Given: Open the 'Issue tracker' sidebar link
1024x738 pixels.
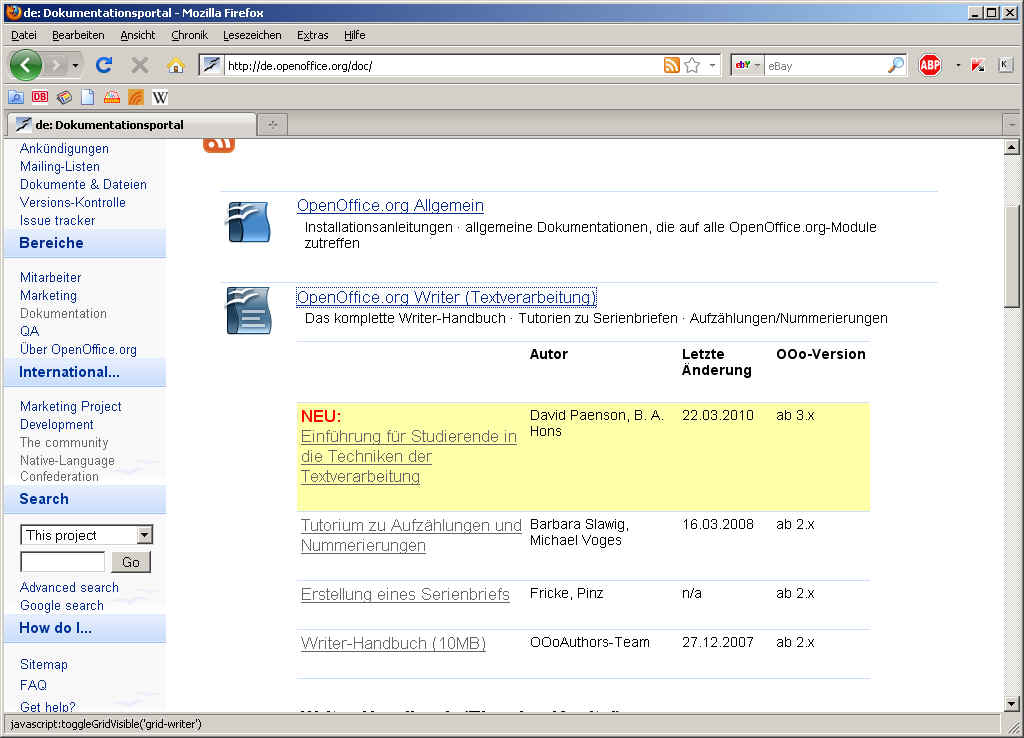Looking at the screenshot, I should coord(57,220).
